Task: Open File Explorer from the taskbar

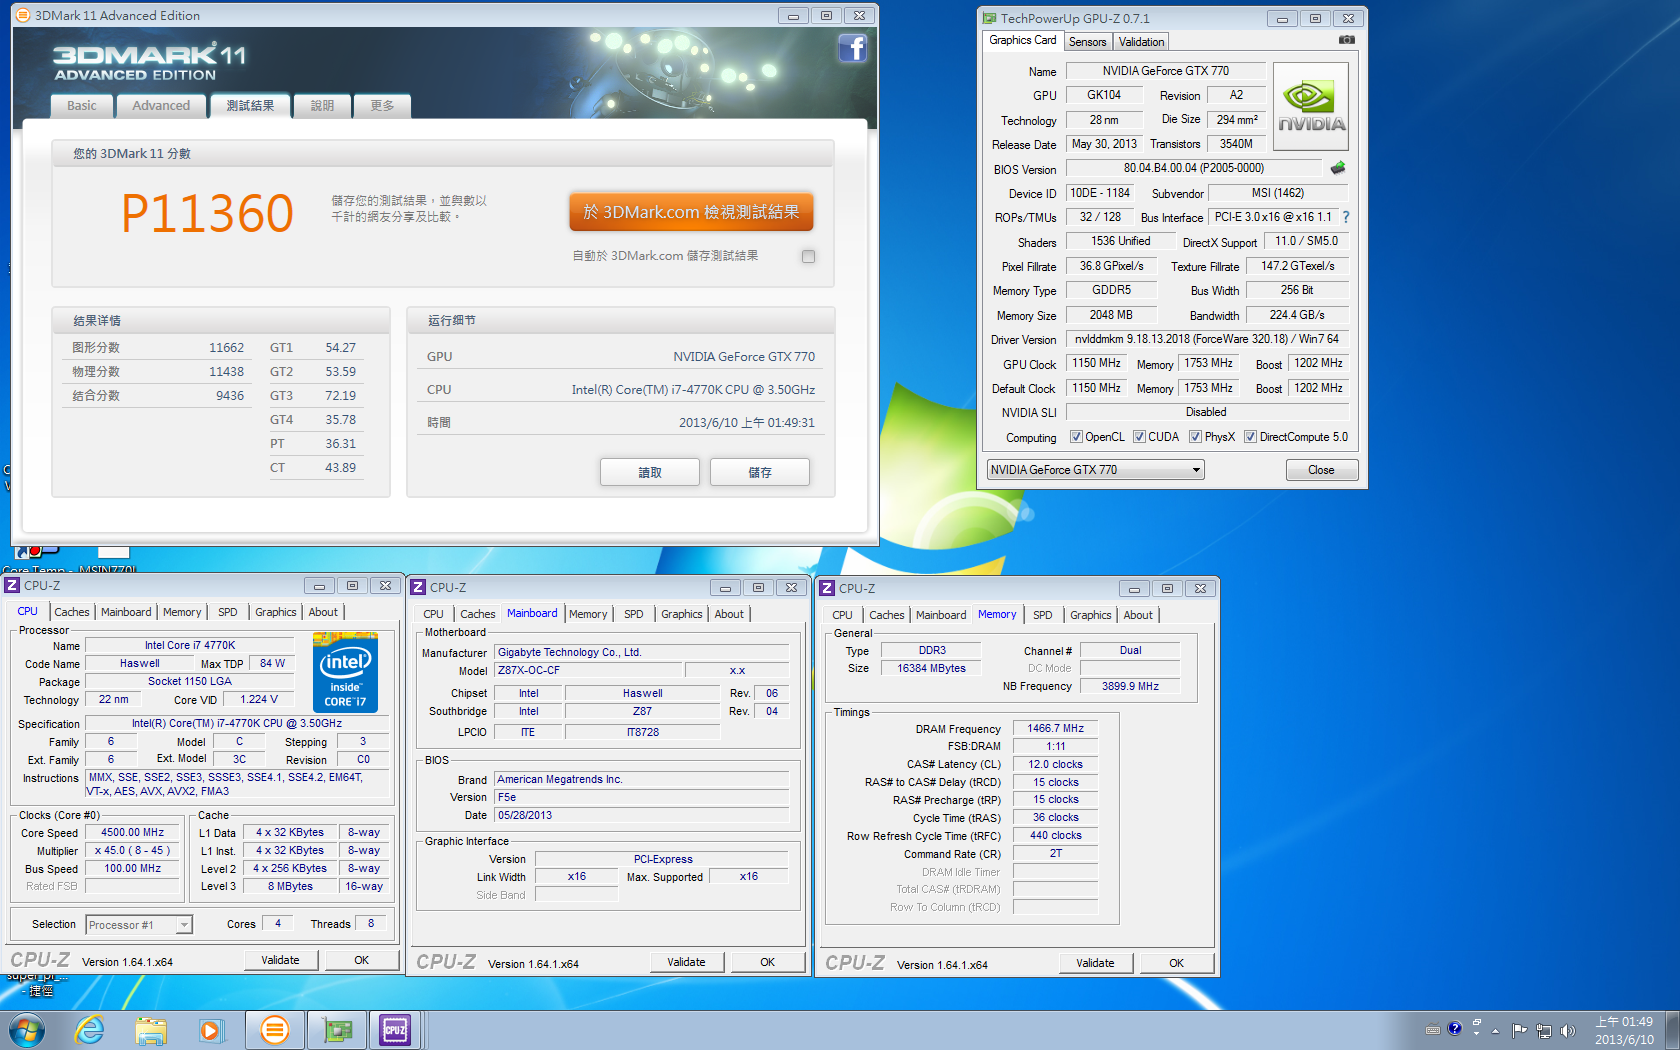Action: tap(151, 1030)
